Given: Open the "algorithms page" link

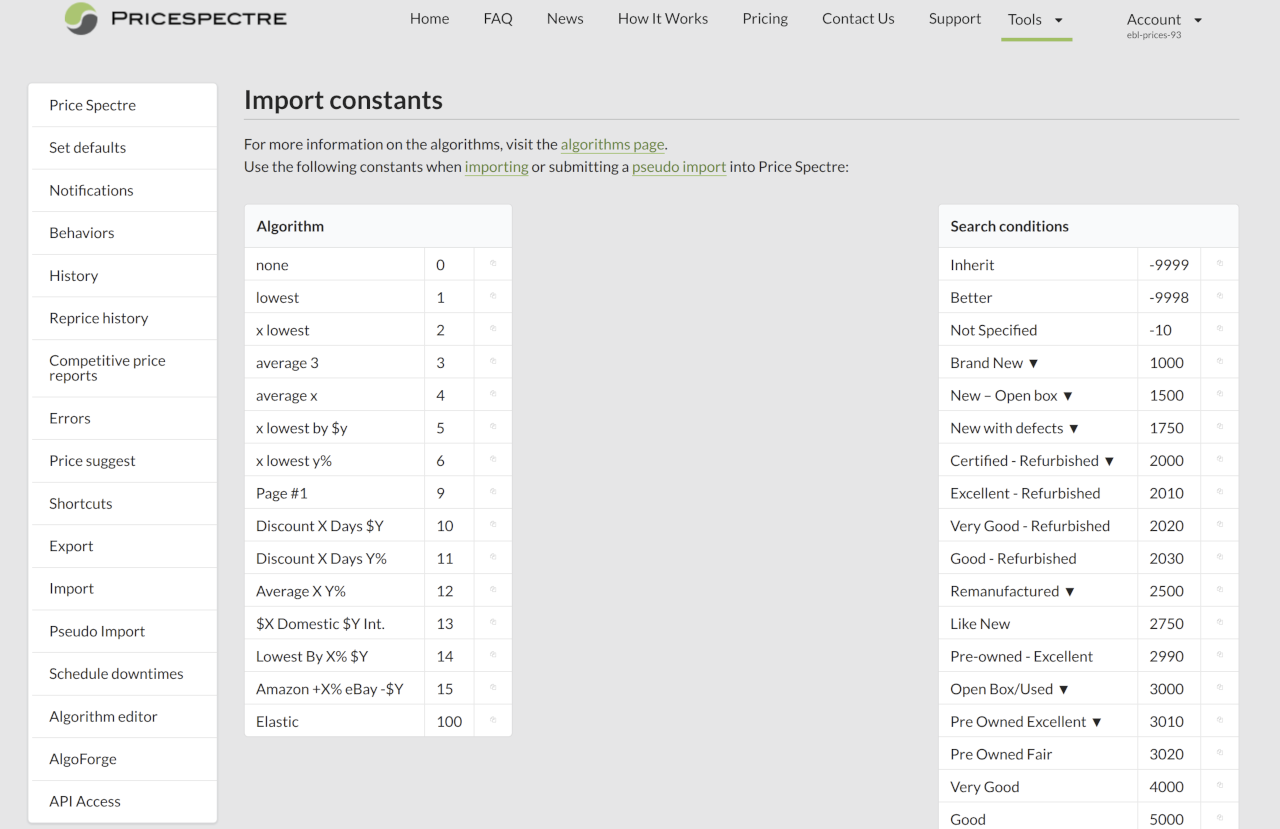Looking at the screenshot, I should (612, 144).
